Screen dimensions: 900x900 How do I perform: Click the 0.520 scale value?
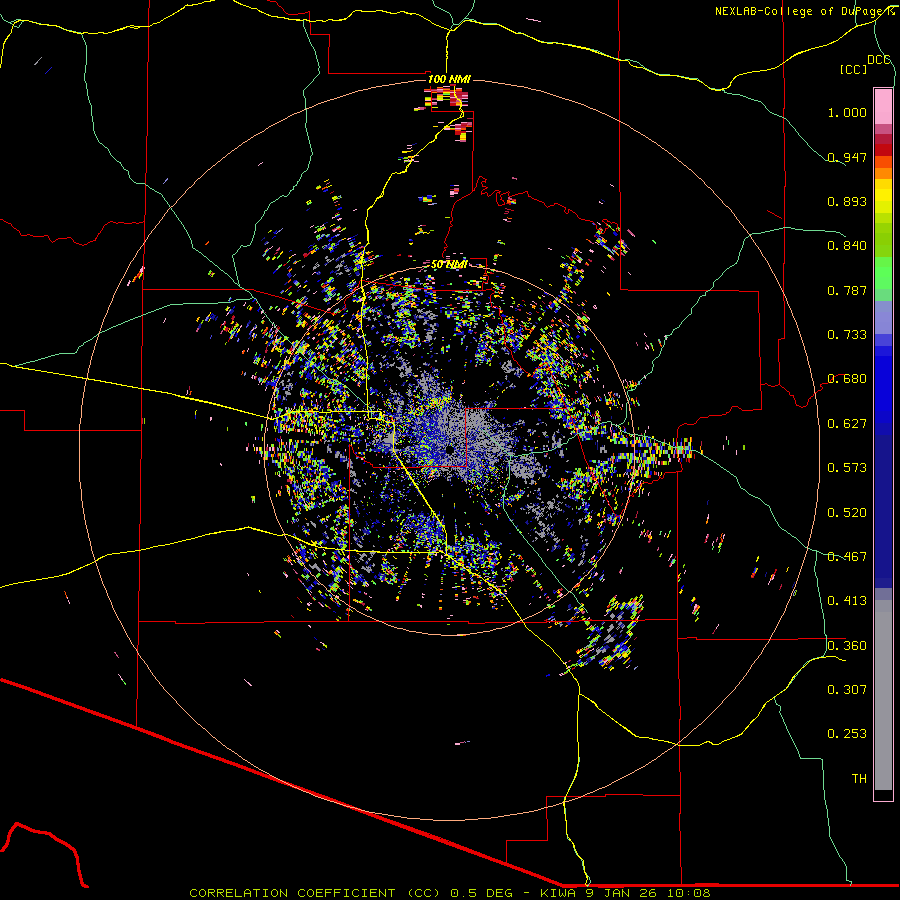pos(847,513)
